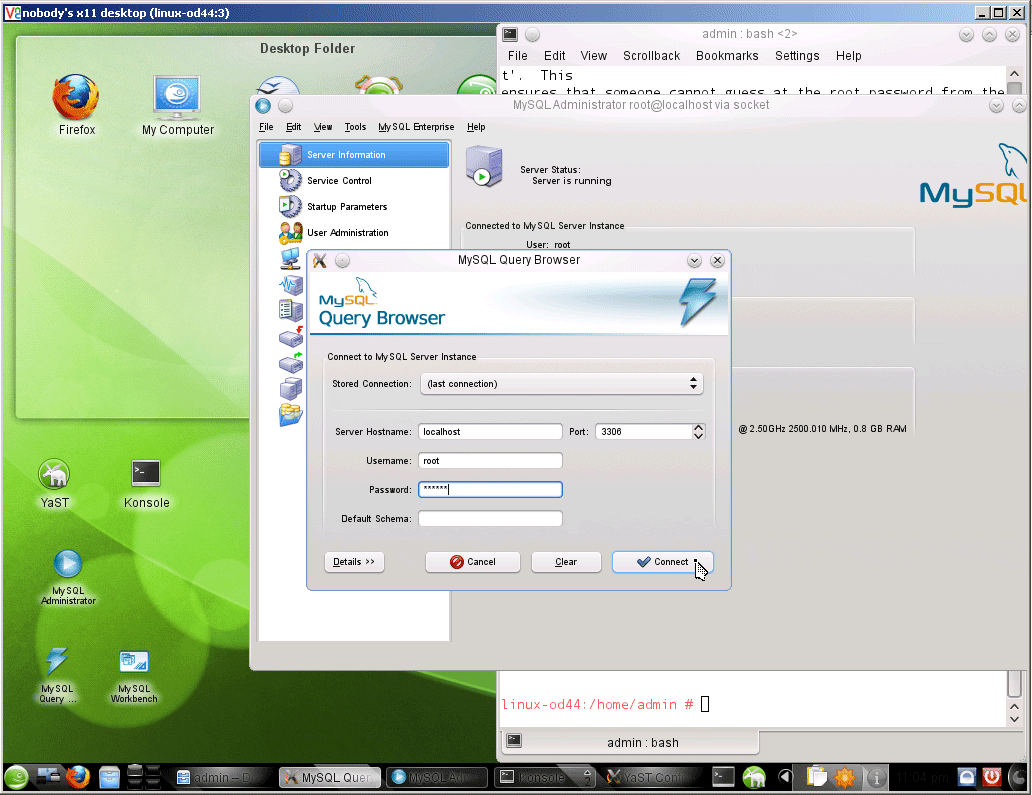
Task: Click the Clear button
Action: (x=566, y=562)
